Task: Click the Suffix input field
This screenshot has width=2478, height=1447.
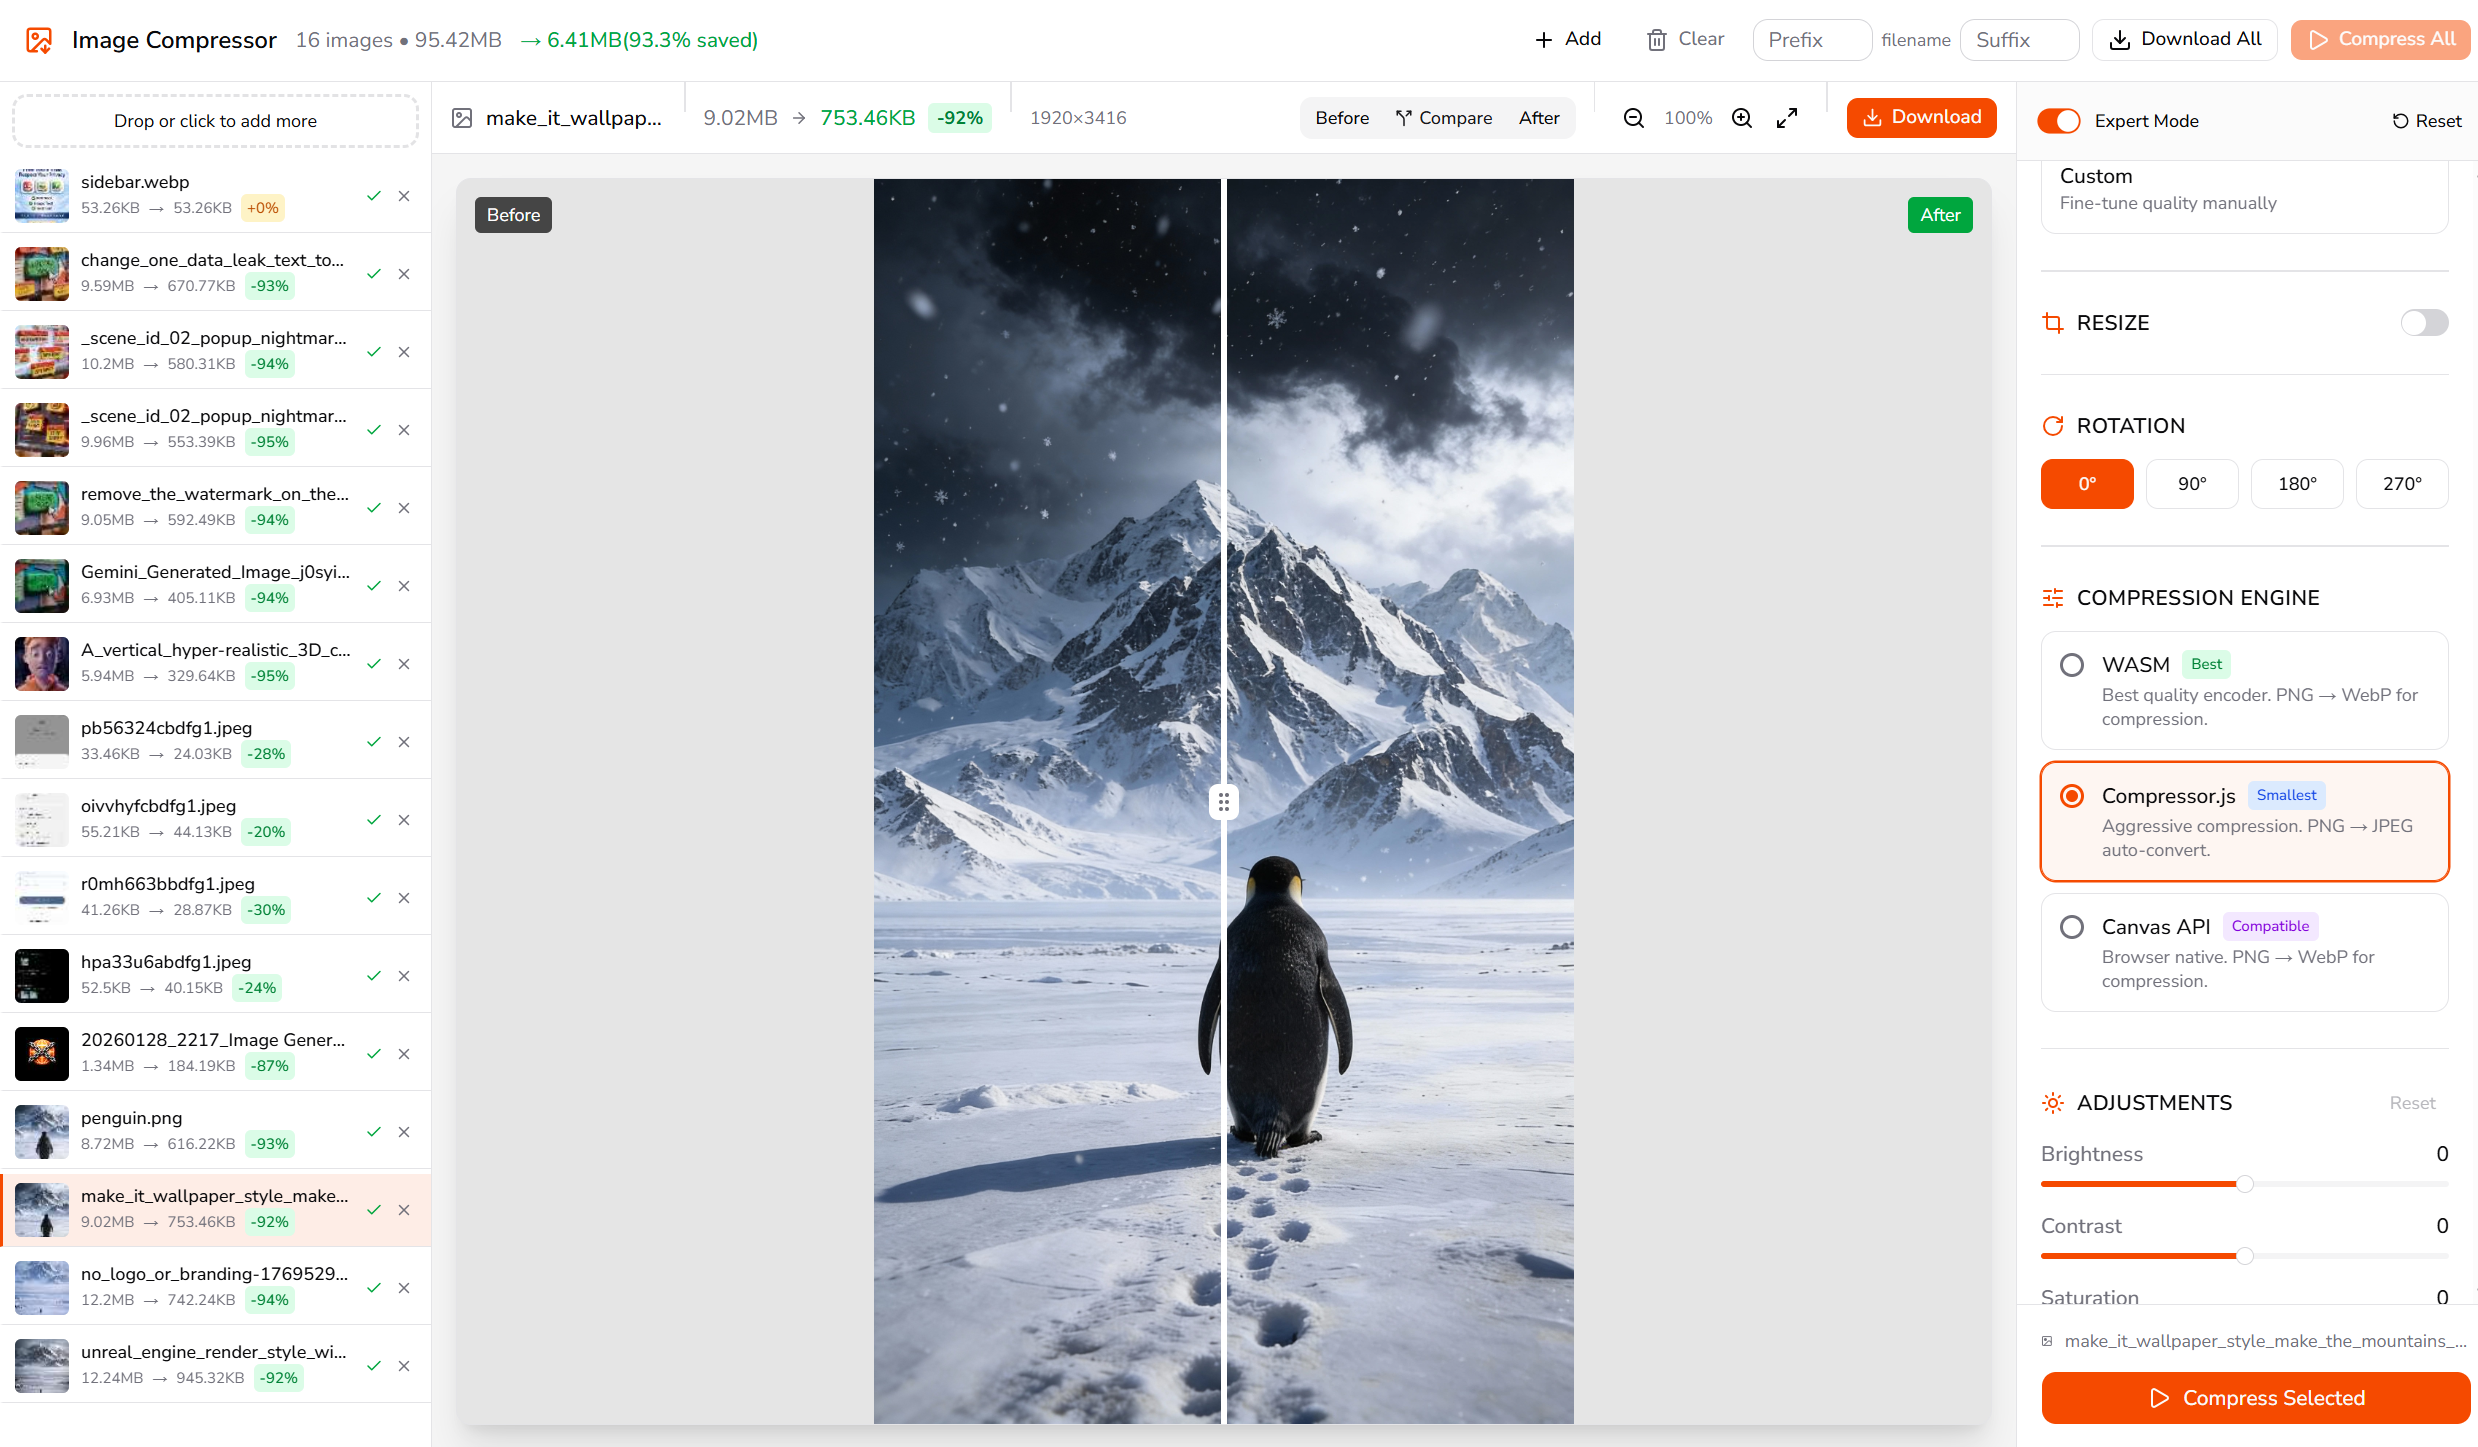Action: pyautogui.click(x=2019, y=40)
